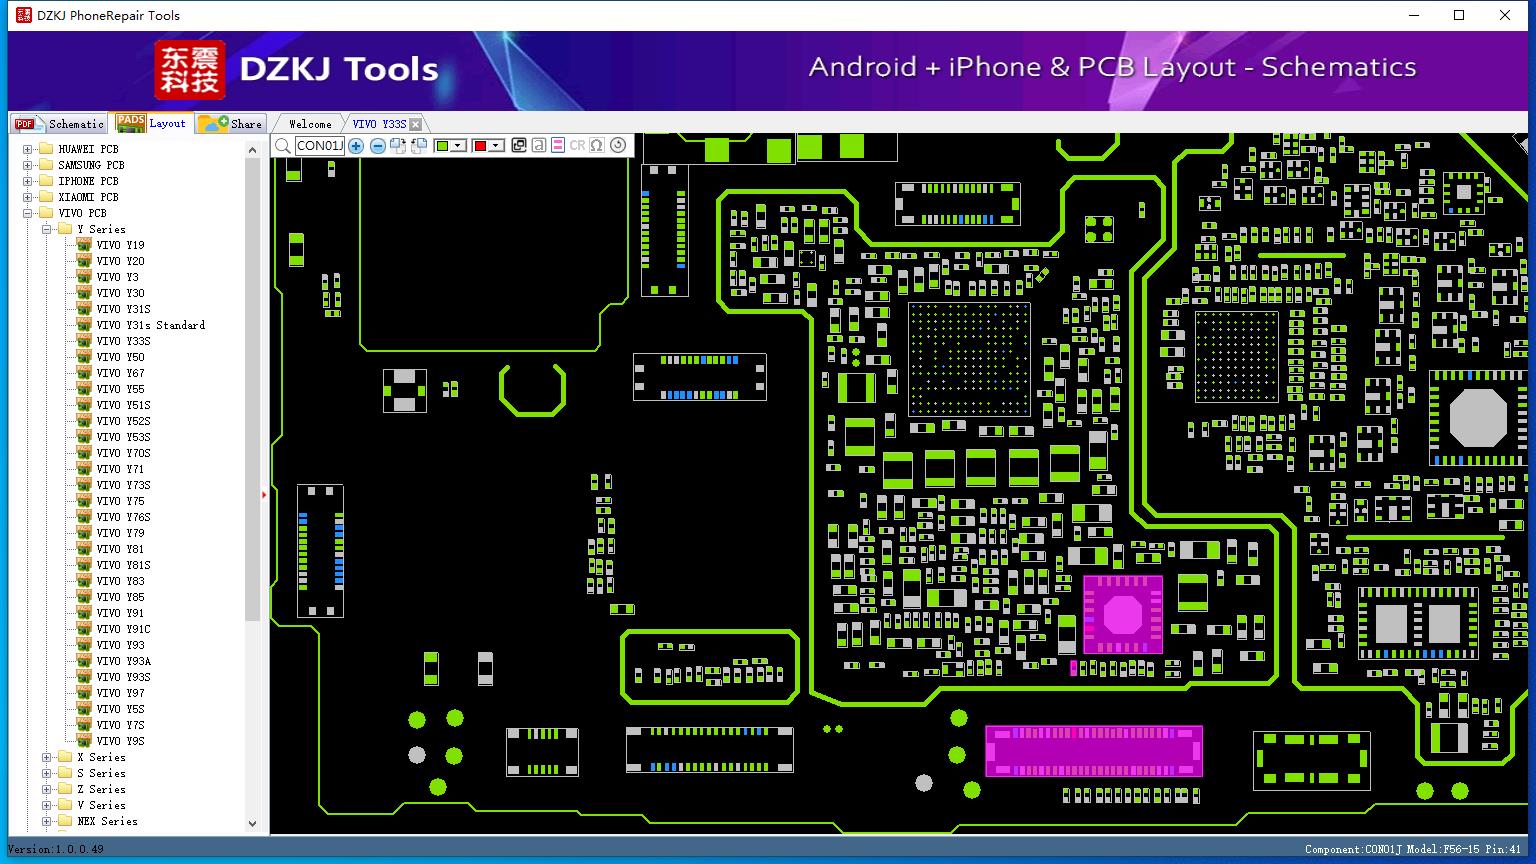The image size is (1536, 864).
Task: Select VIVO Y33S in the tree
Action: click(124, 341)
